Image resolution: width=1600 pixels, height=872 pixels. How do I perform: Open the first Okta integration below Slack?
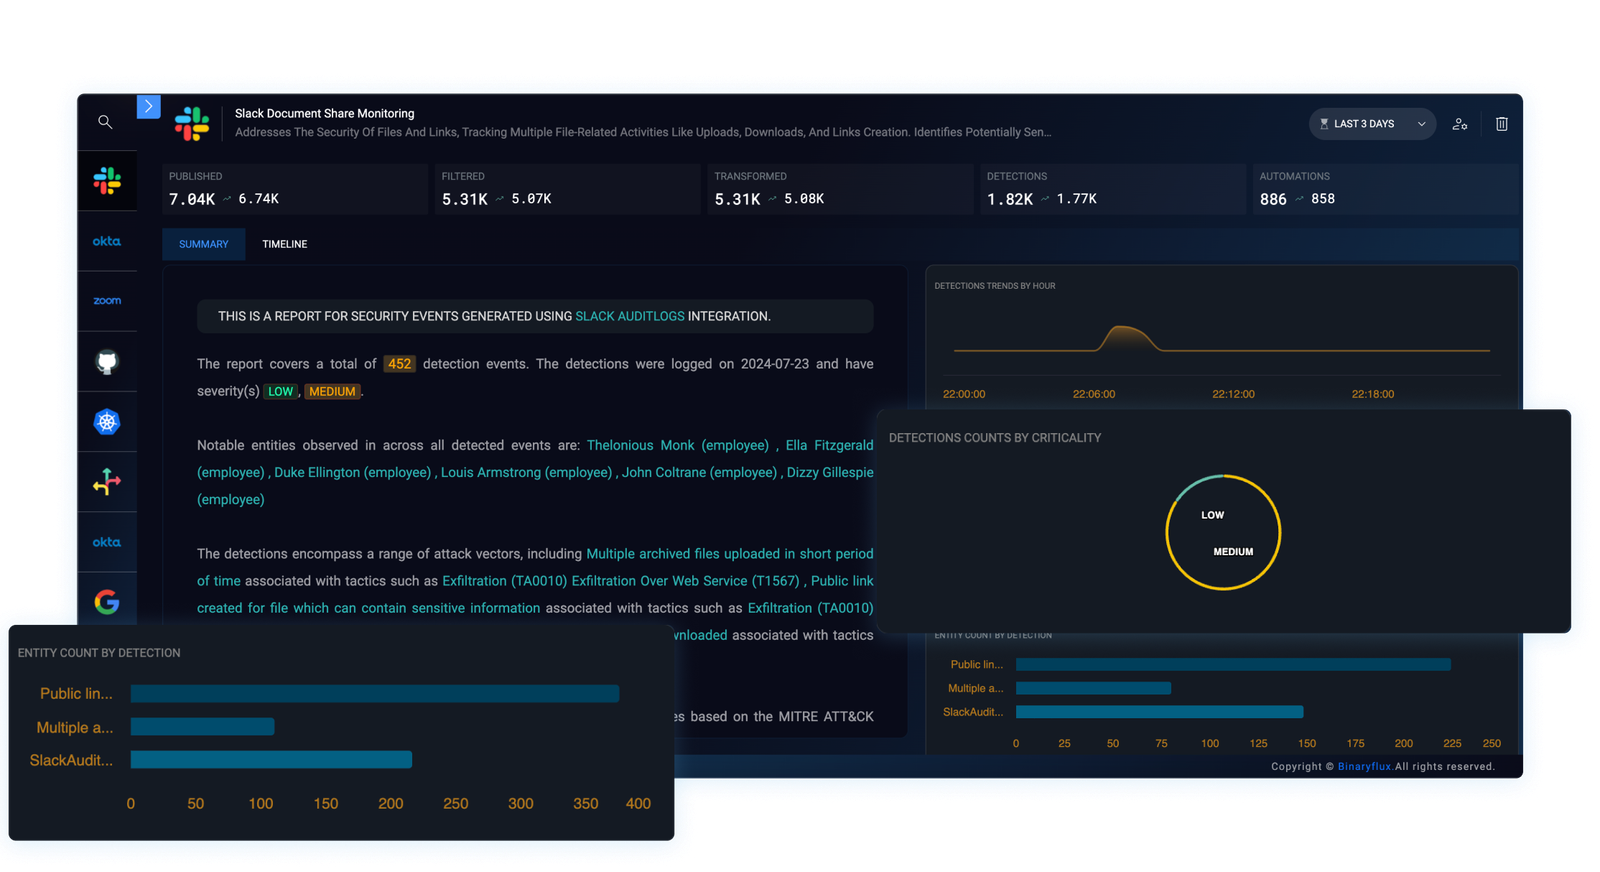tap(107, 241)
